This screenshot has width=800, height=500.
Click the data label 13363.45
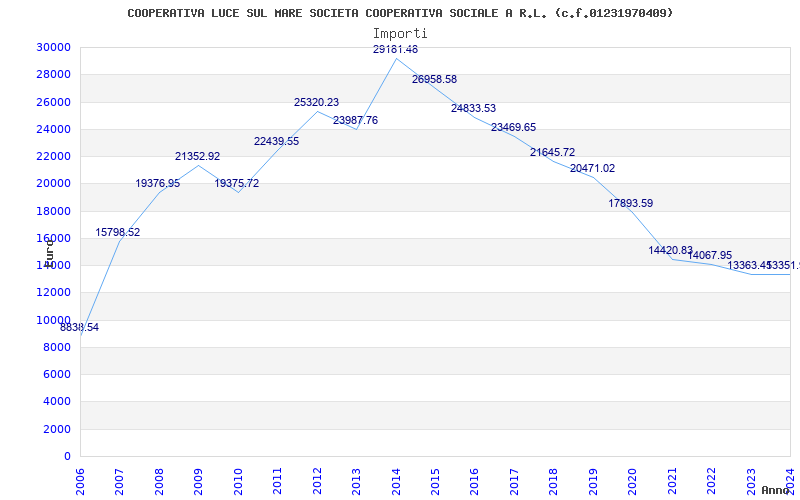(x=749, y=265)
